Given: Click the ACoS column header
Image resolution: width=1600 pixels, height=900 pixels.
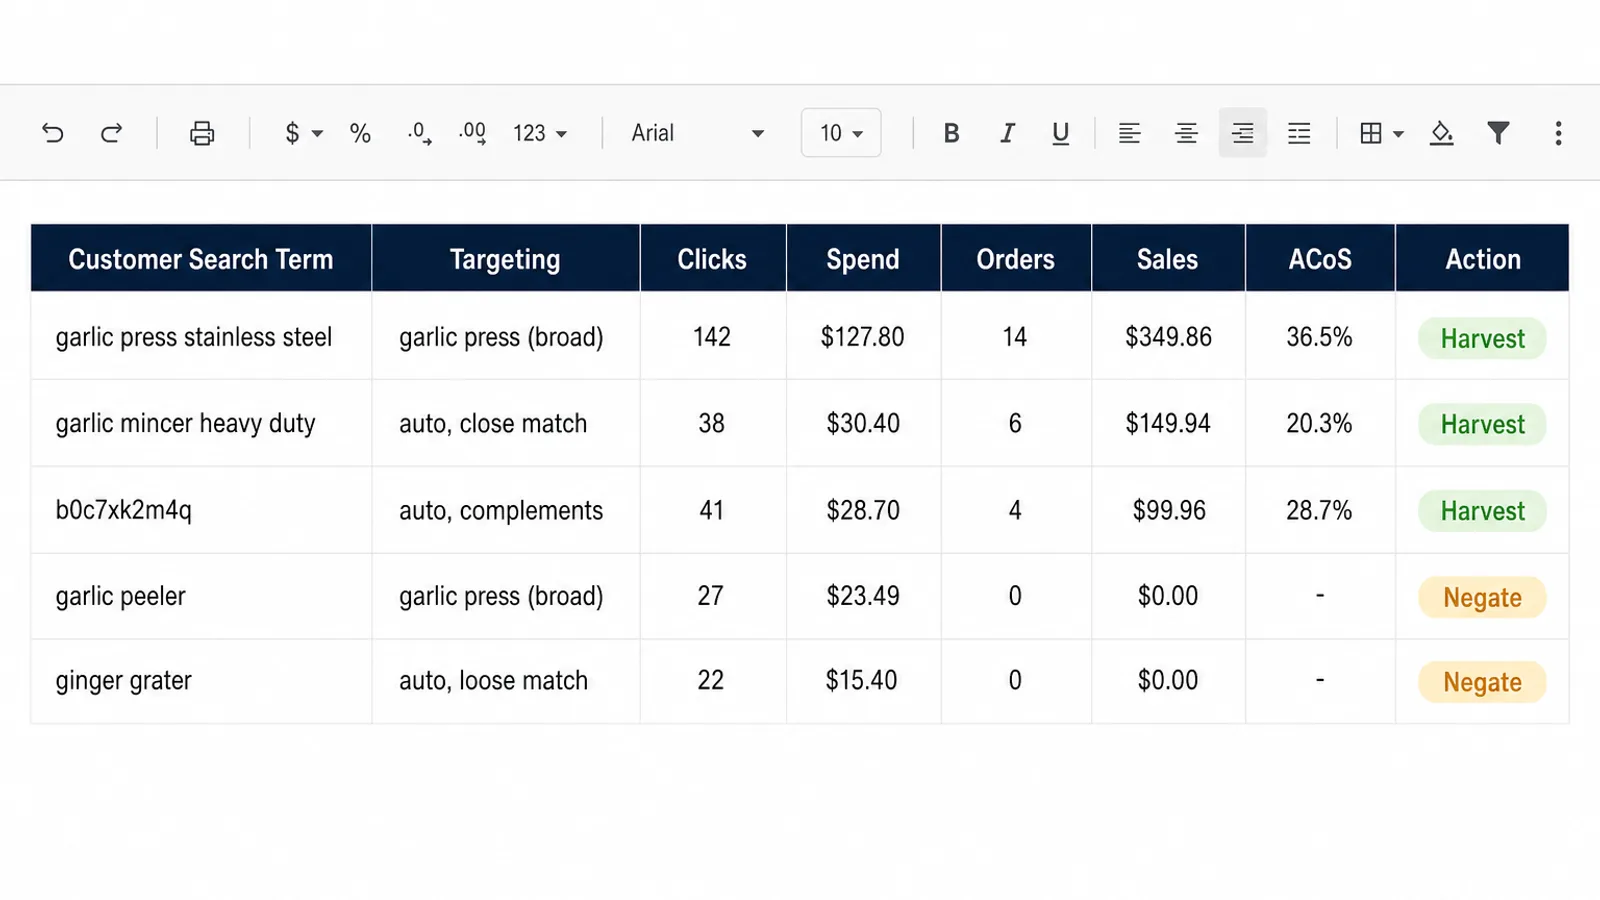Looking at the screenshot, I should (x=1320, y=259).
